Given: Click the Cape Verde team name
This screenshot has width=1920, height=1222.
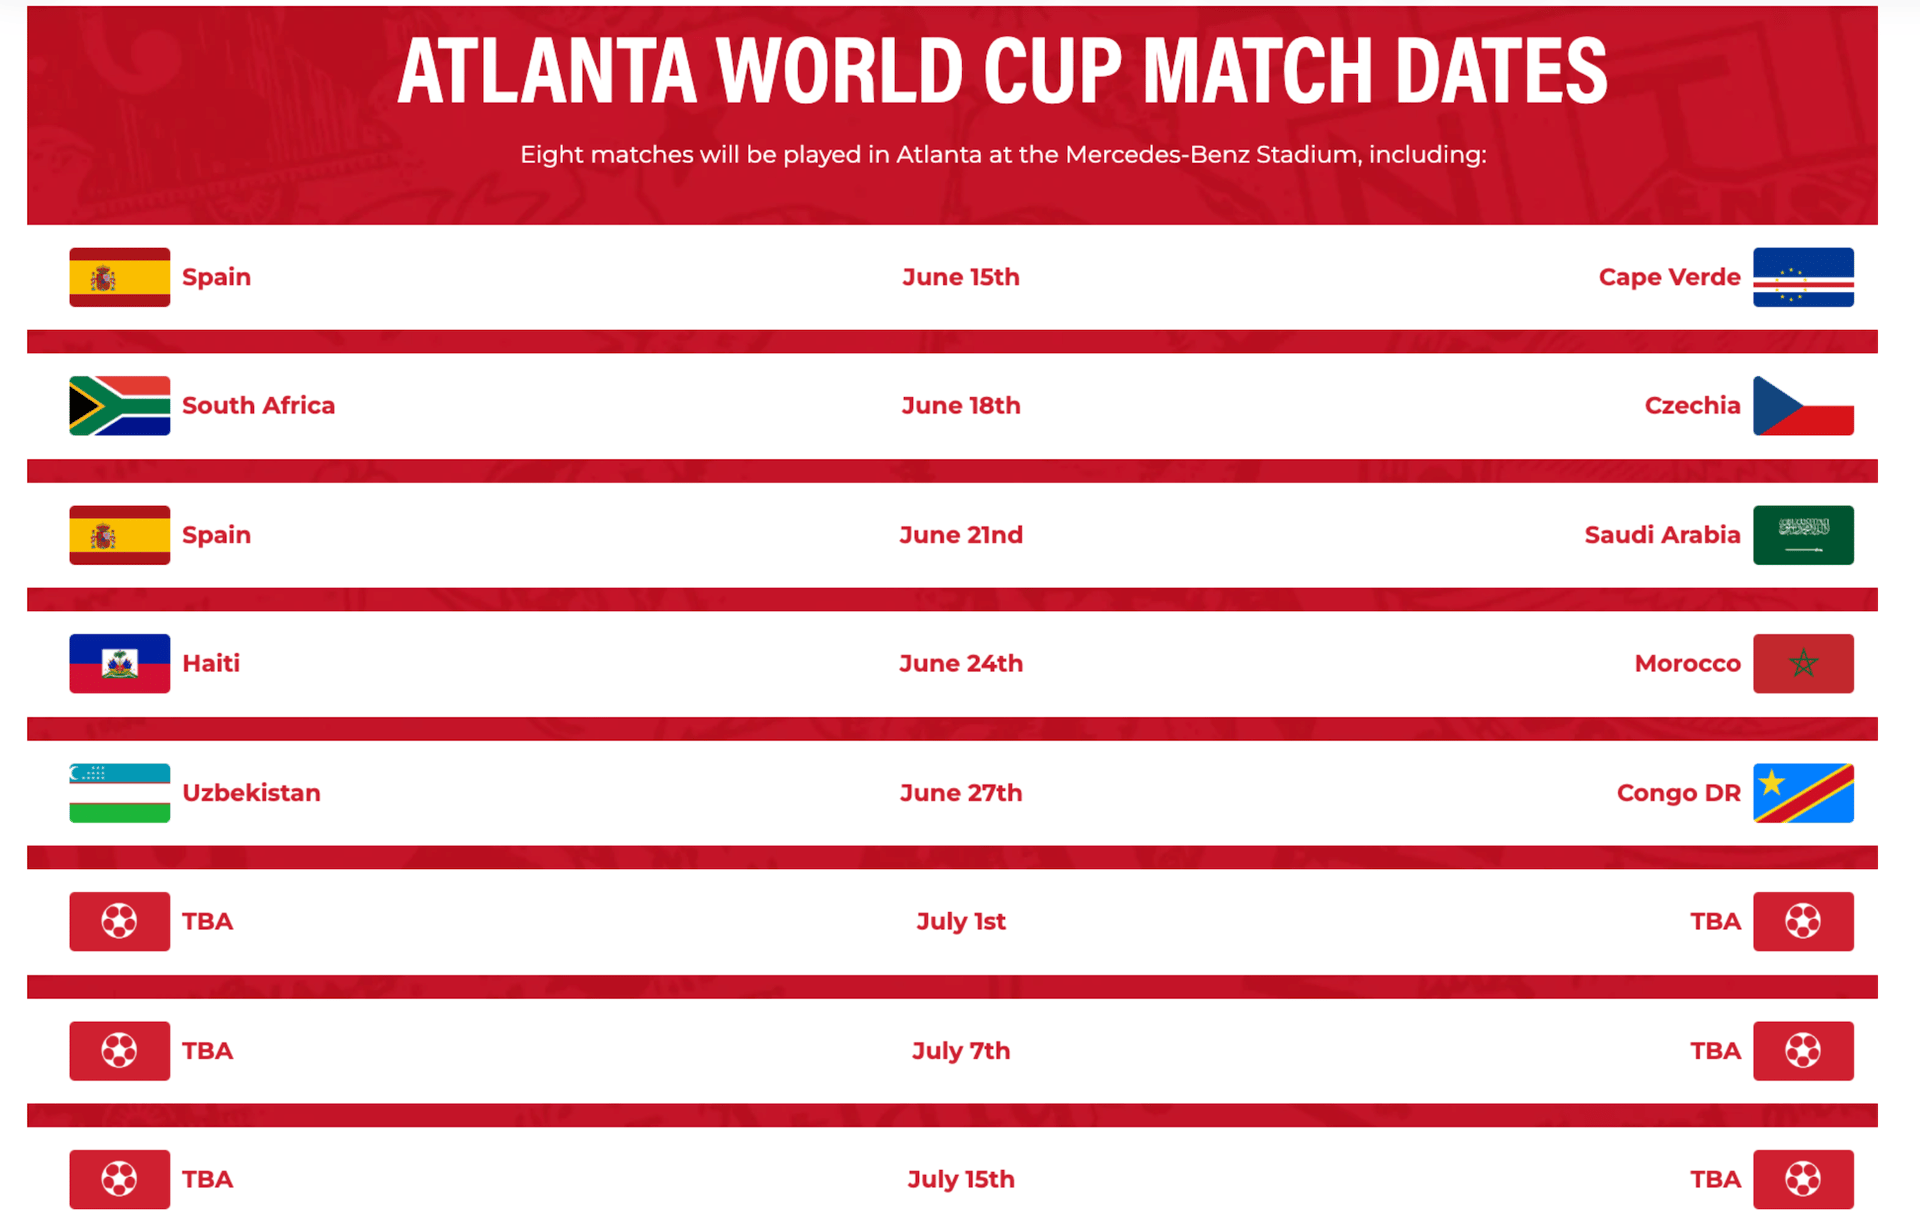Looking at the screenshot, I should (x=1669, y=277).
